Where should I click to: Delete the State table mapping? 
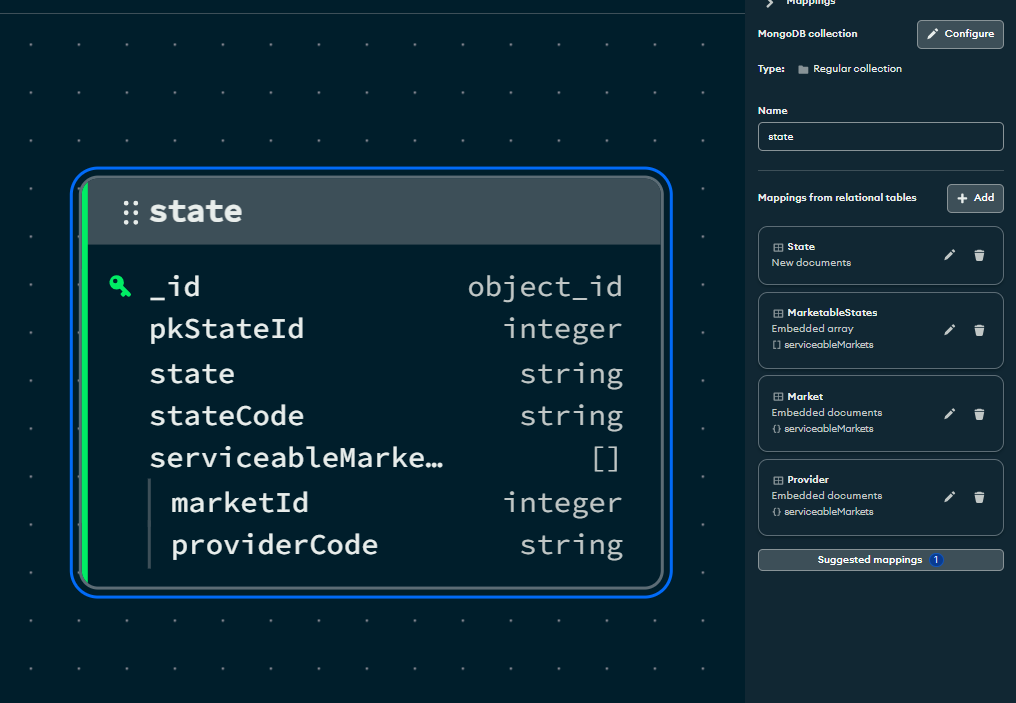pos(979,255)
